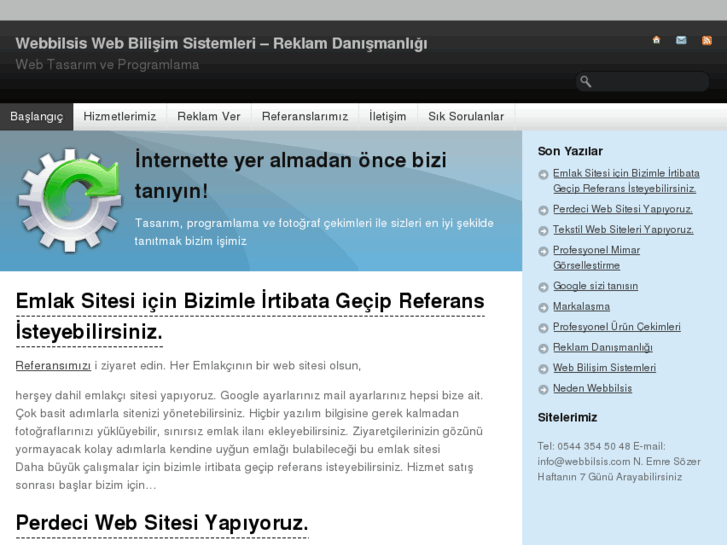
Task: Click bullet icon beside Profesyonel Ürün Çekimleri
Action: click(543, 328)
